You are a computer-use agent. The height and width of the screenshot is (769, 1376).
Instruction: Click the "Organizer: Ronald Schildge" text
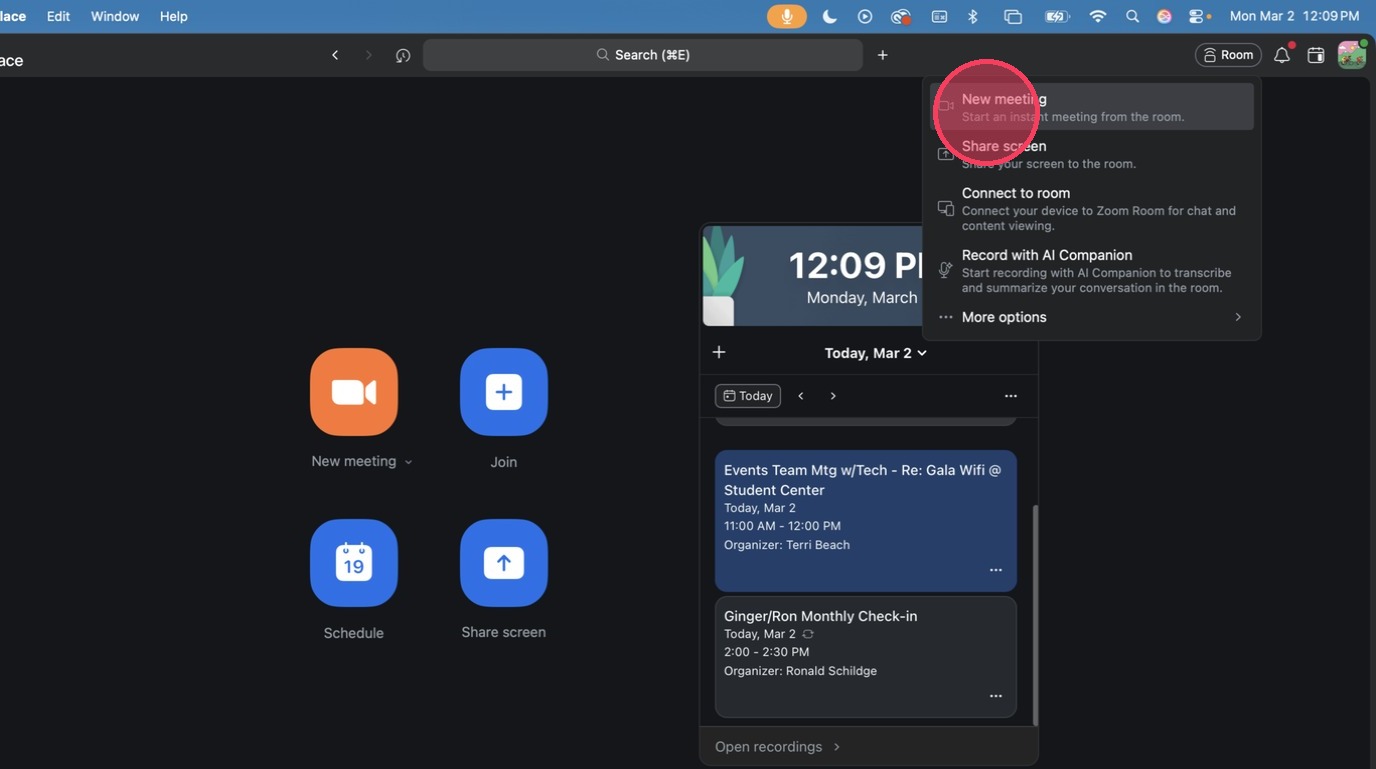pyautogui.click(x=800, y=671)
